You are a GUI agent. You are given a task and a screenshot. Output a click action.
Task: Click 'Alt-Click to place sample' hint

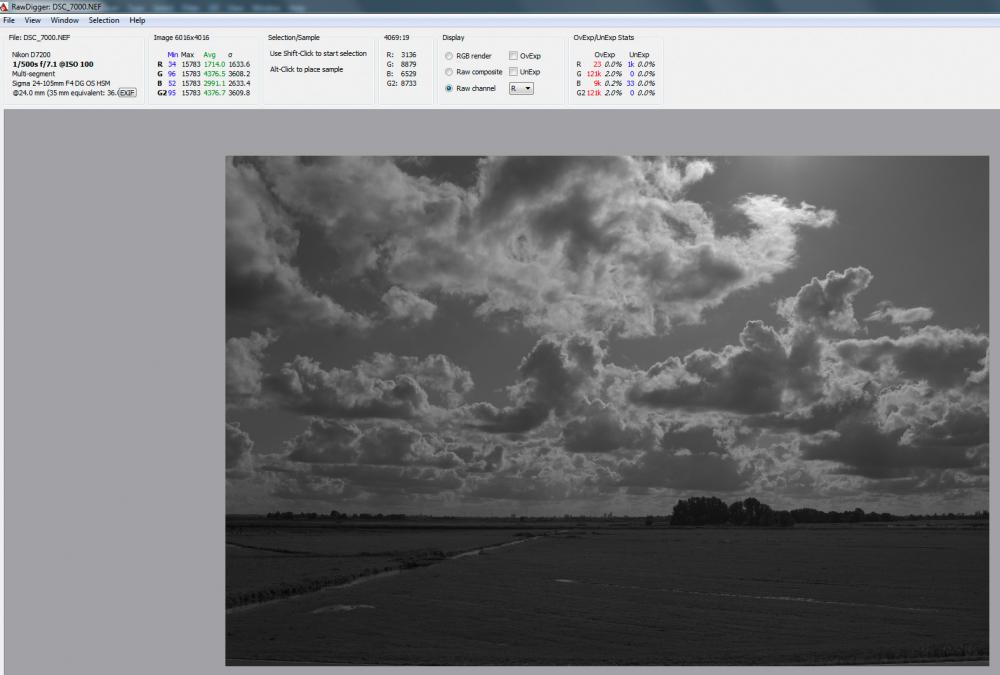tap(306, 70)
